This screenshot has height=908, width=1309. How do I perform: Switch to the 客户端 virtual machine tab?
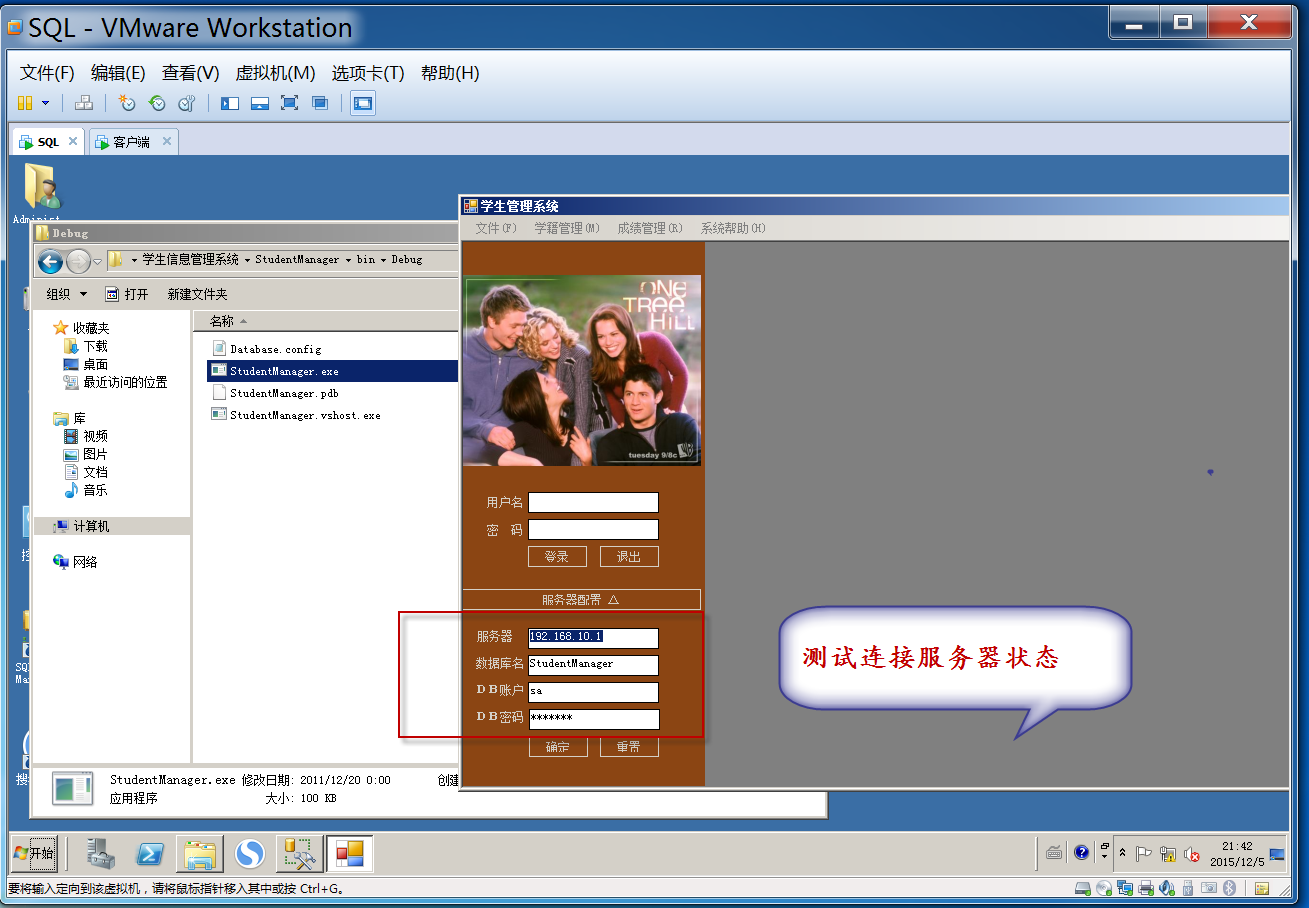tap(131, 142)
